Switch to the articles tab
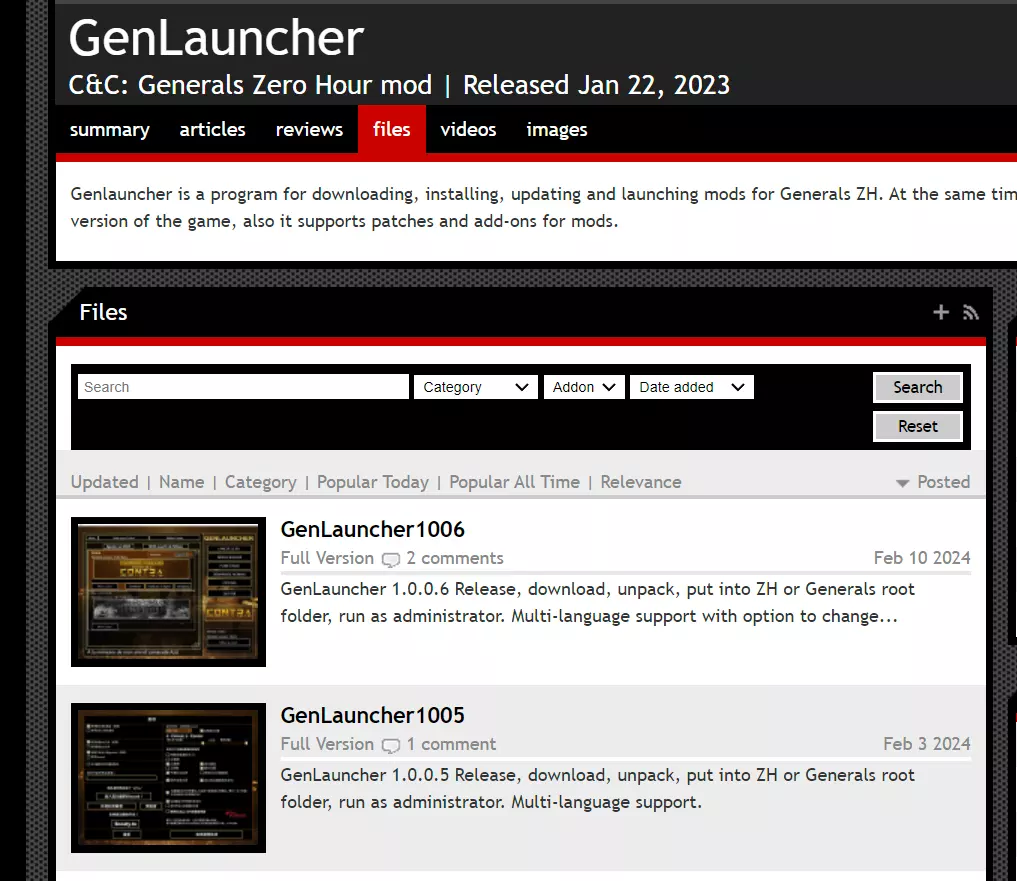Screen dimensions: 1017x881 click(x=212, y=130)
